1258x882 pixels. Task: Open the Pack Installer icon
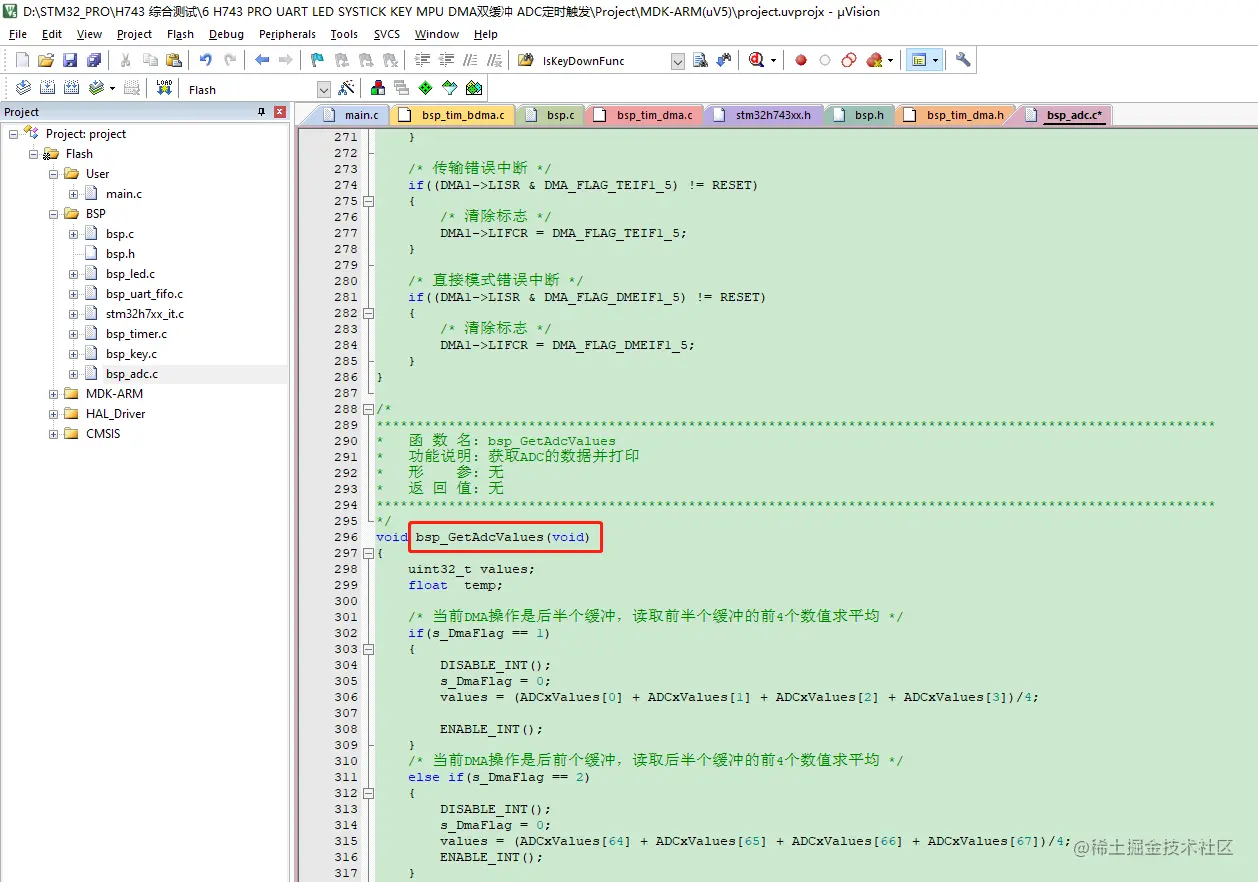[474, 89]
